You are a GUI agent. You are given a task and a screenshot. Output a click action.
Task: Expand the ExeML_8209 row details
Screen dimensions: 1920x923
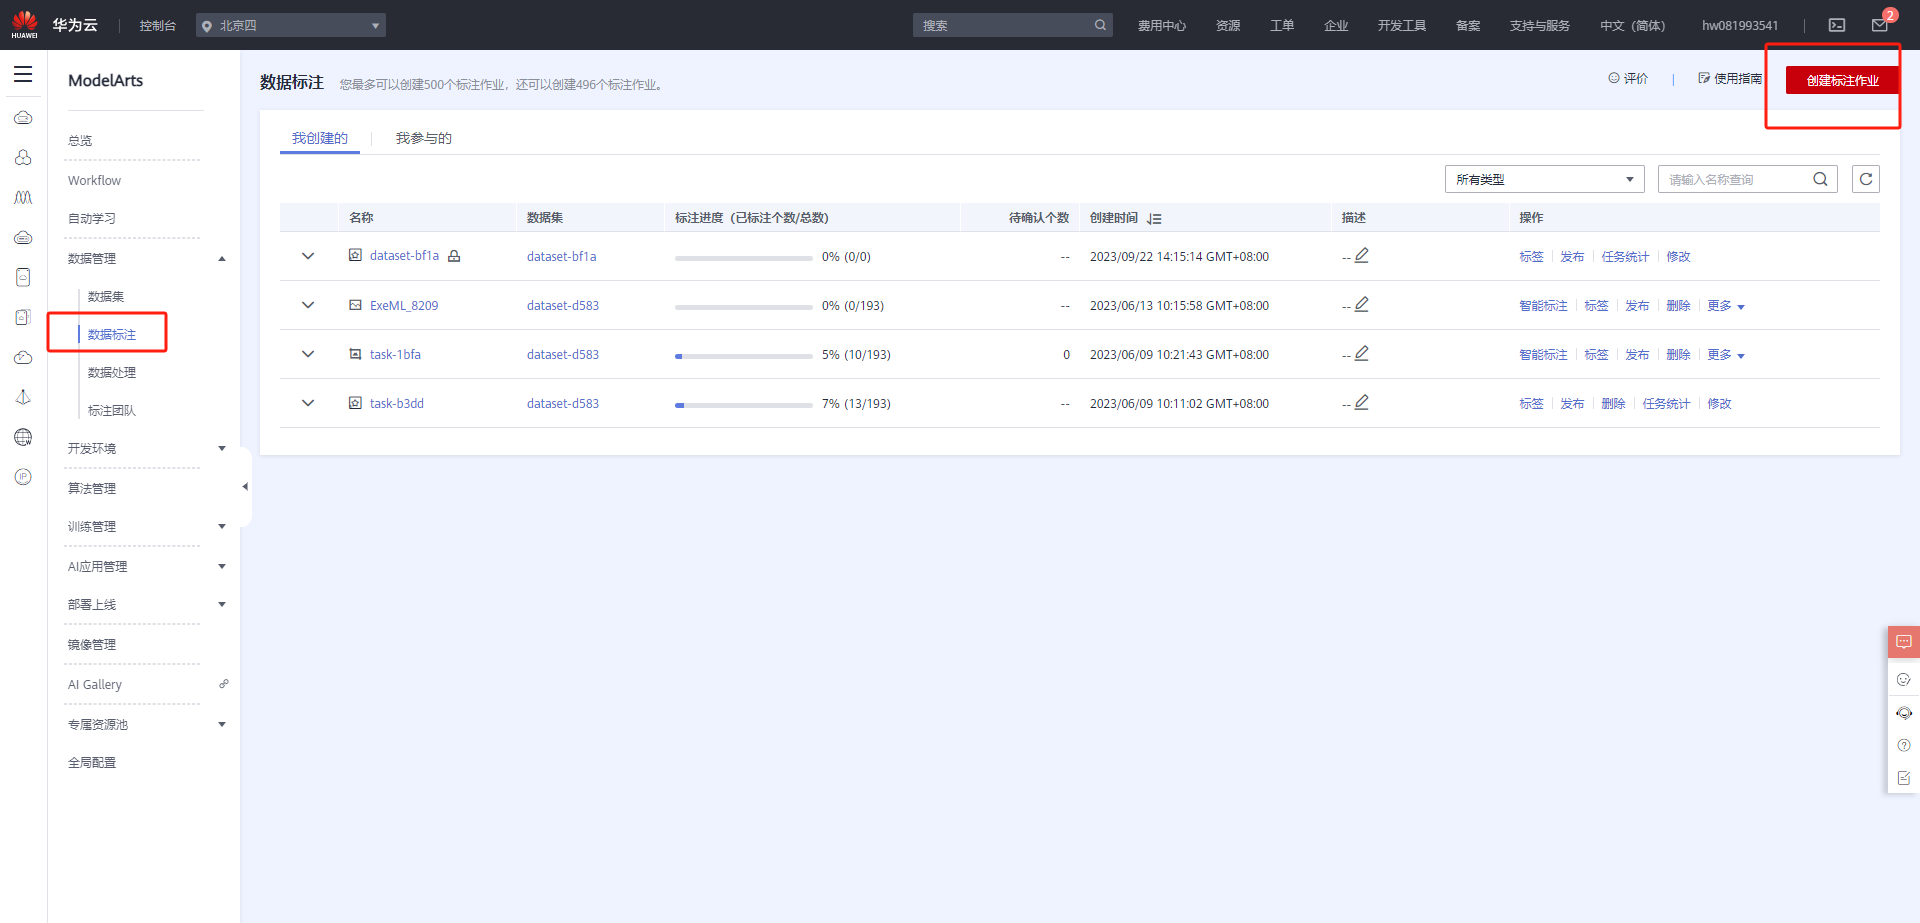click(308, 305)
